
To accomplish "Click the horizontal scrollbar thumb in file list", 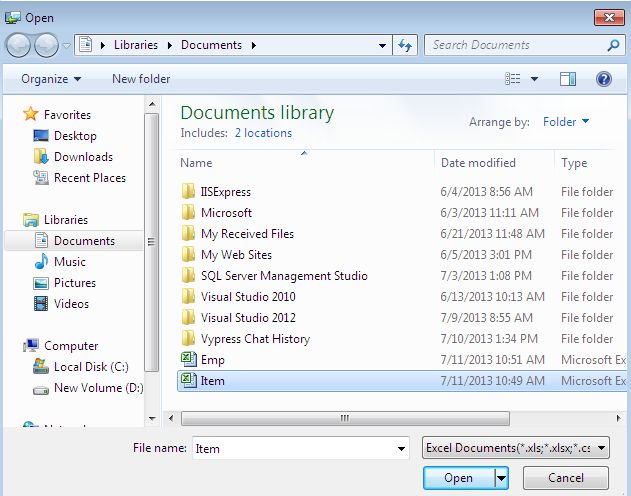I will click(345, 418).
